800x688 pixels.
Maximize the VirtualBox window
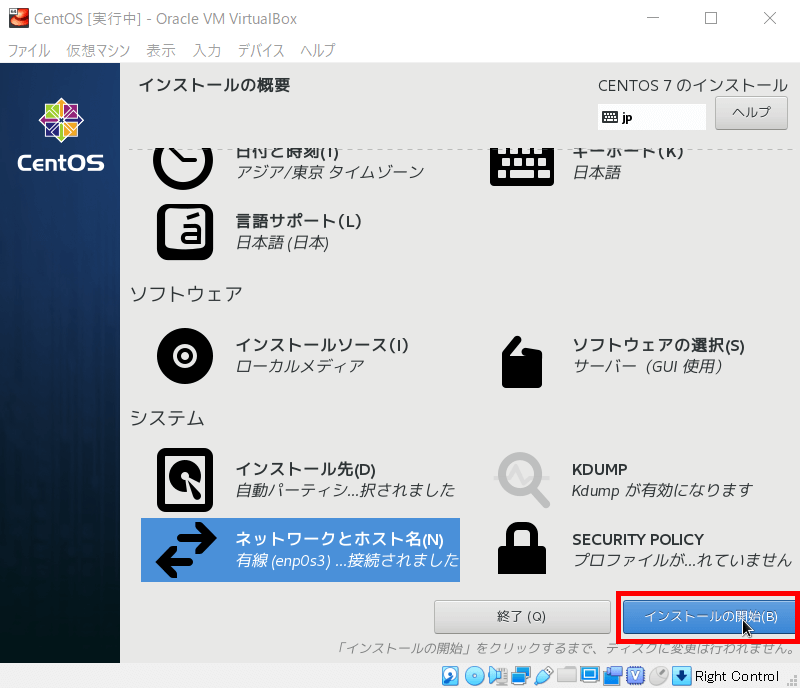click(711, 18)
